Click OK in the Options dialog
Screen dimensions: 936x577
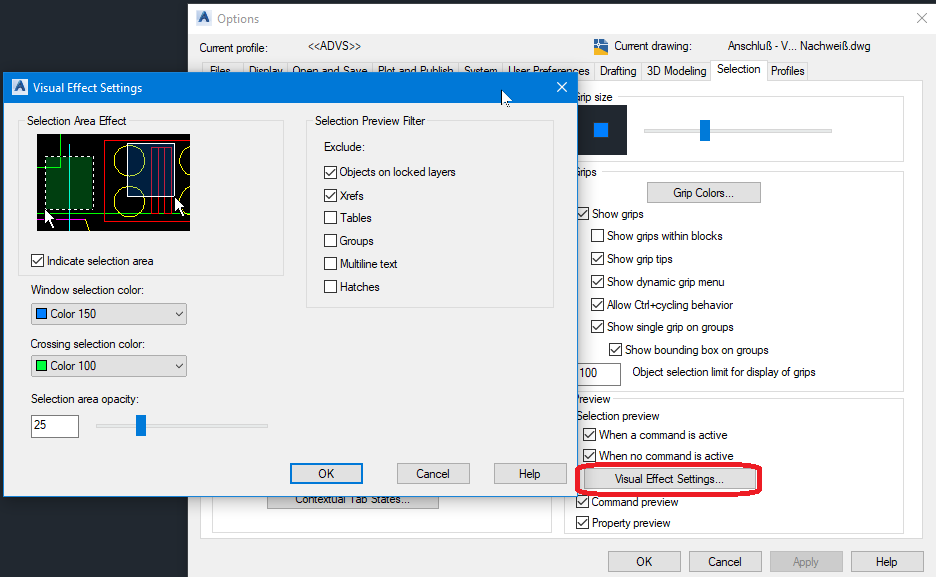tap(644, 561)
